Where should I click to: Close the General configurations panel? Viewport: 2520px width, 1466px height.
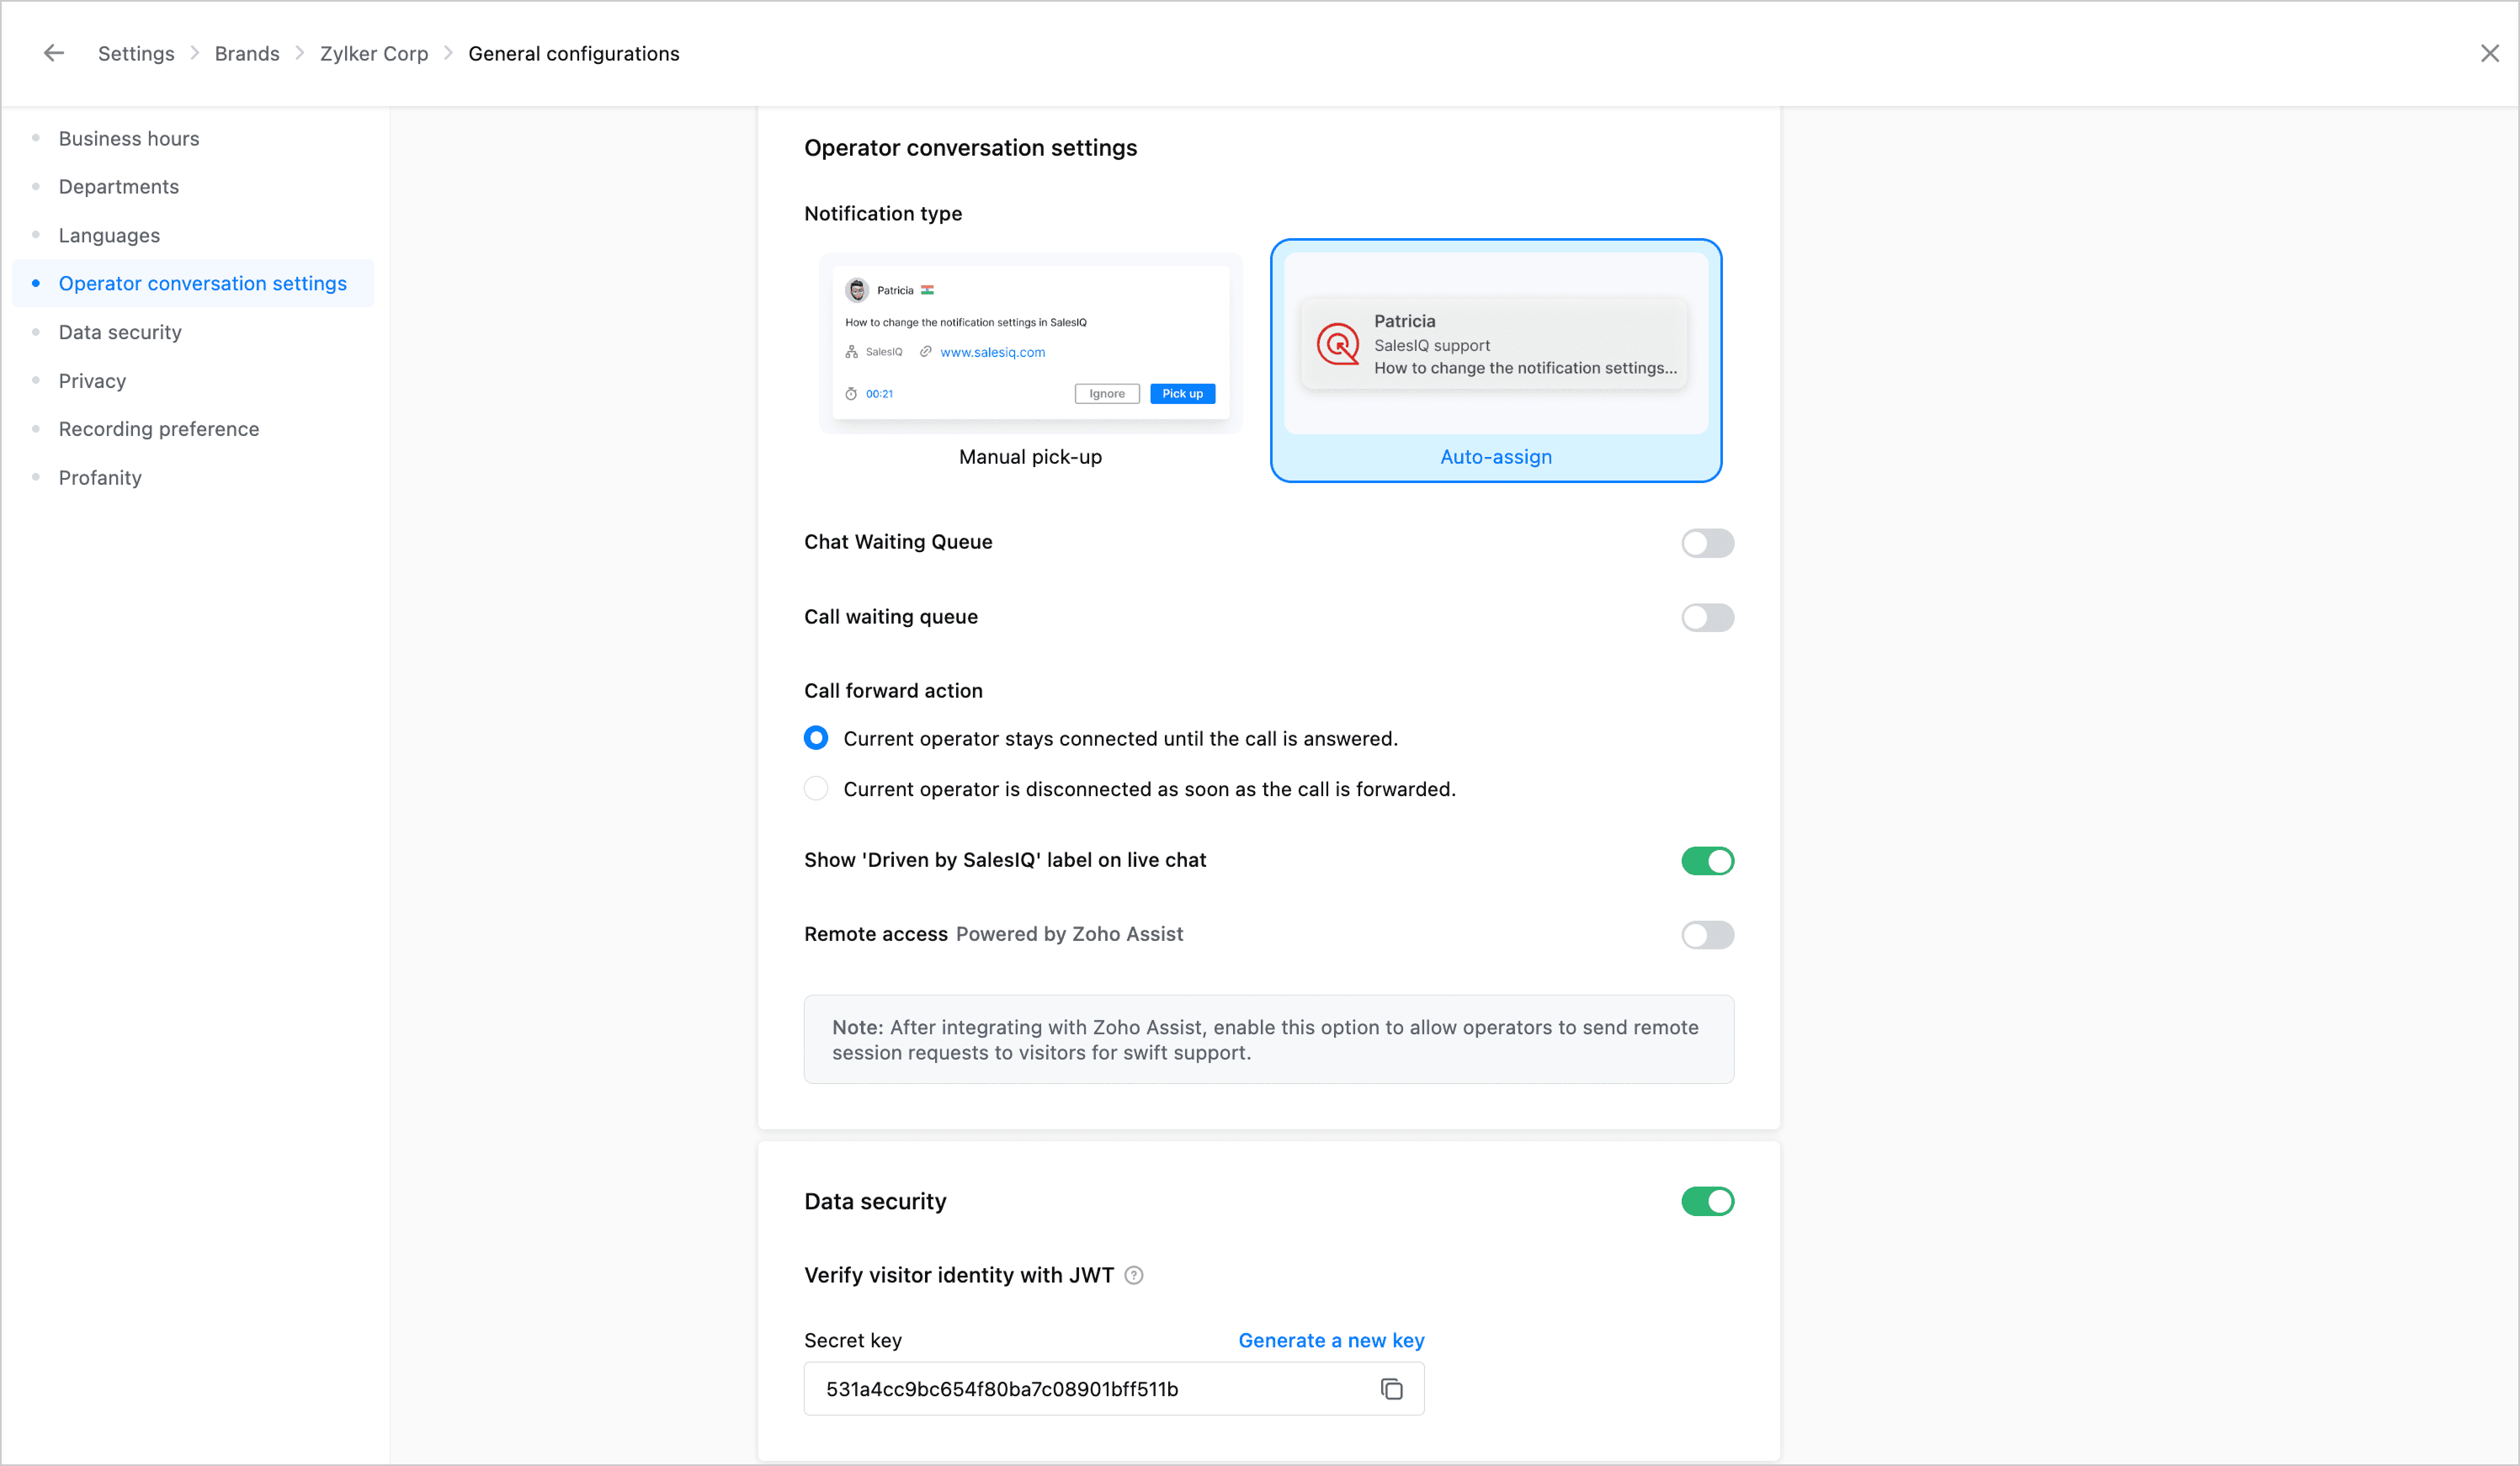tap(2489, 53)
